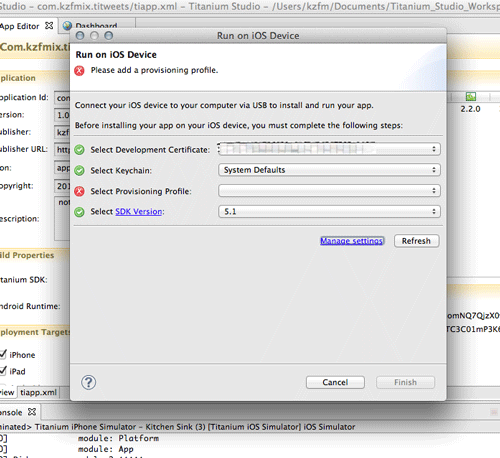Open the empty Select Provisioning Profile dropdown
This screenshot has height=458, width=500.
[329, 191]
